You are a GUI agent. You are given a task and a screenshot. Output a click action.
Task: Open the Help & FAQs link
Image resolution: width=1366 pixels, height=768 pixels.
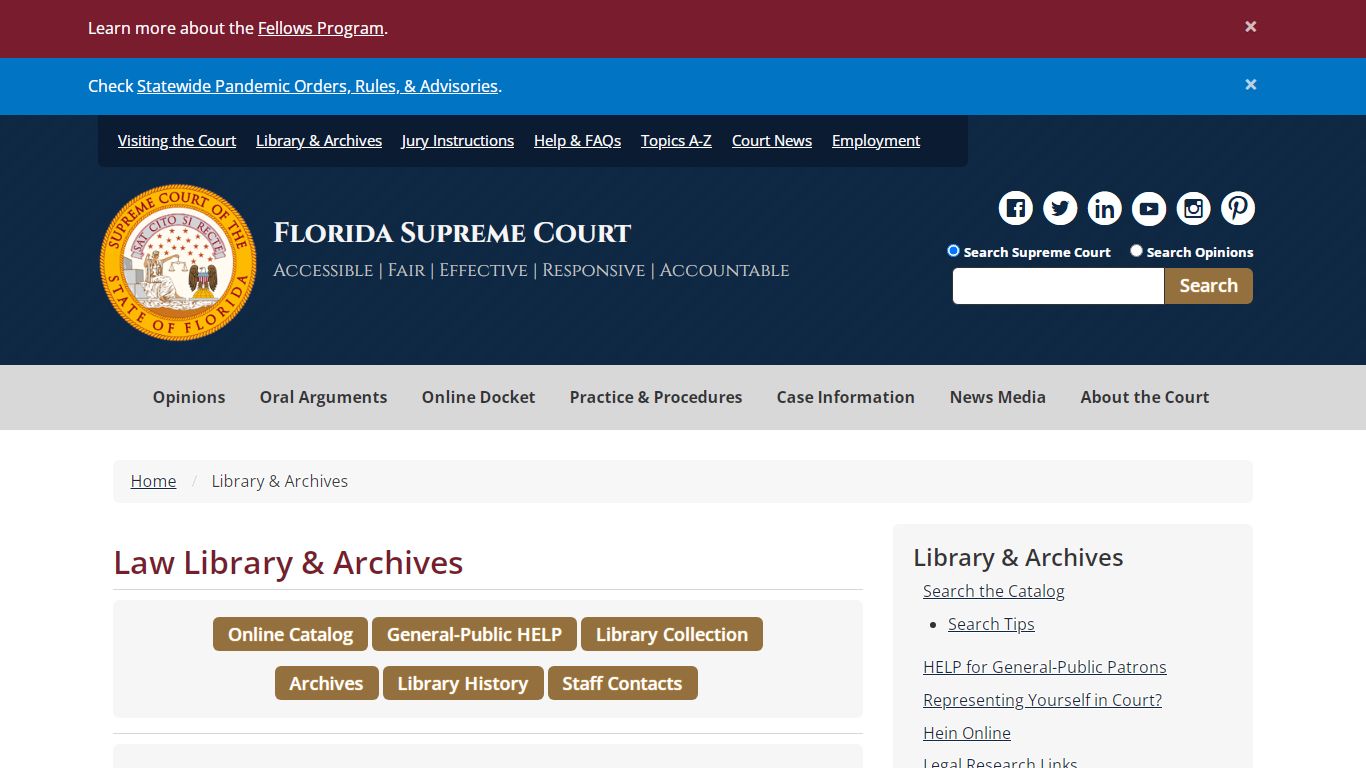(x=577, y=141)
